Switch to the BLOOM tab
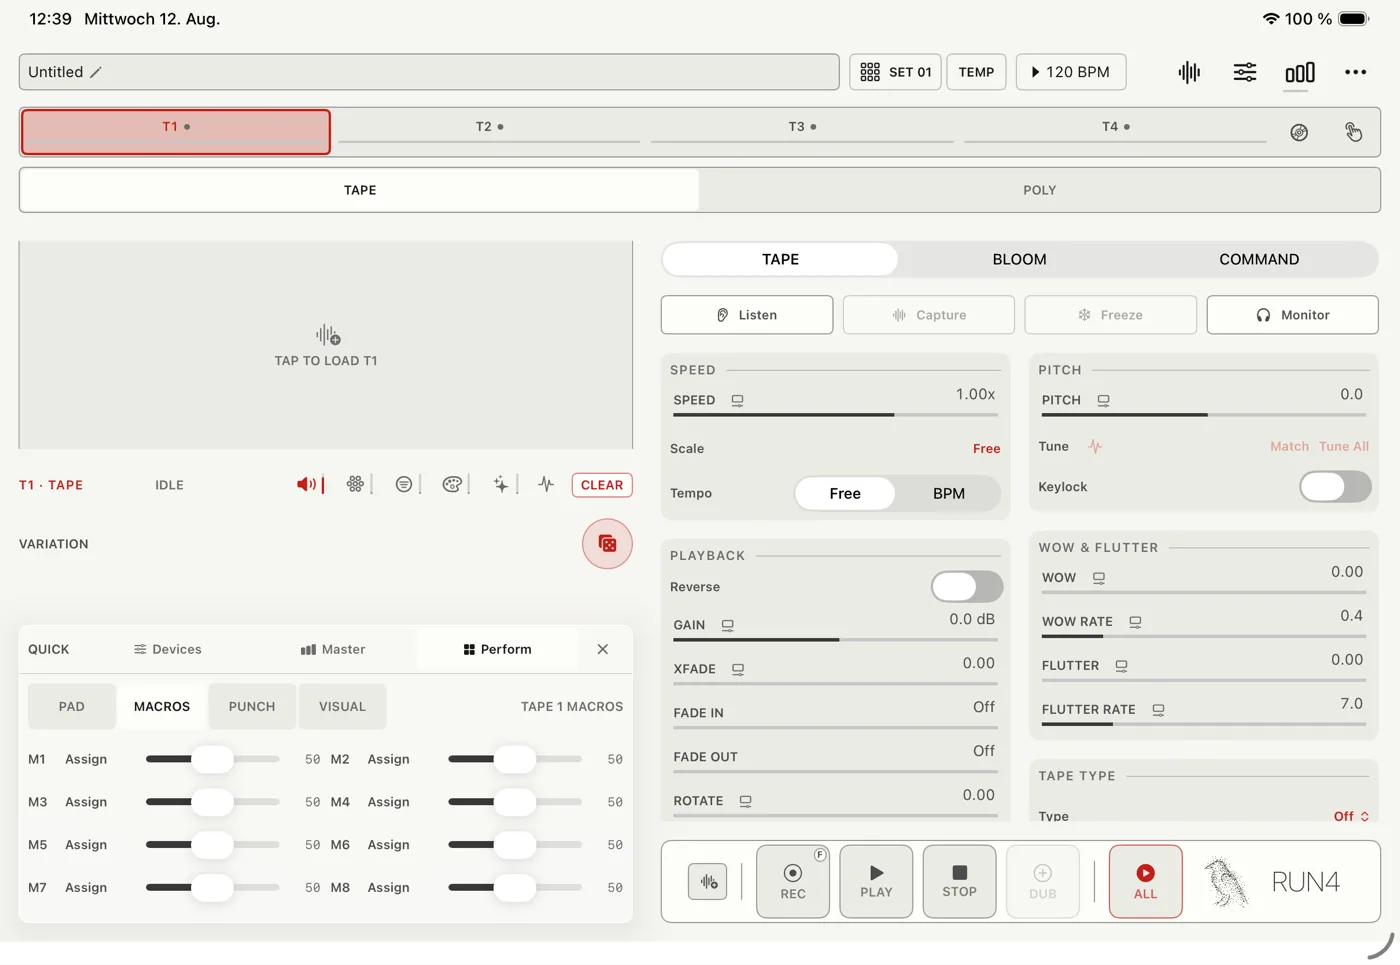Screen dimensions: 1400x965 (1019, 259)
